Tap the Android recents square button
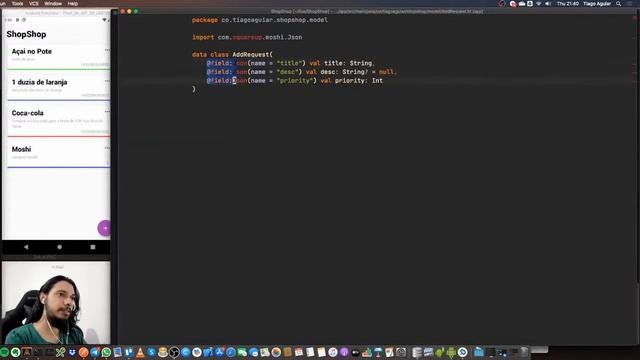640x360 pixels. (x=93, y=247)
